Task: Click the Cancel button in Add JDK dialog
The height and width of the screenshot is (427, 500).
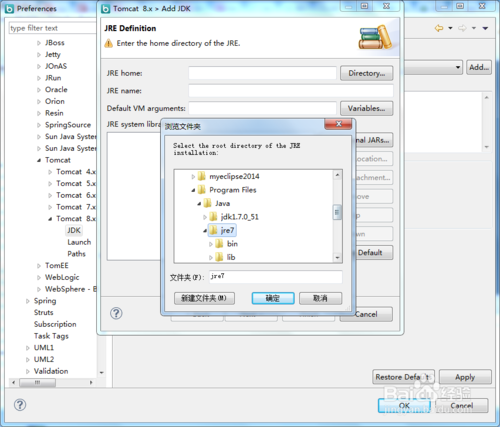Action: 366,314
